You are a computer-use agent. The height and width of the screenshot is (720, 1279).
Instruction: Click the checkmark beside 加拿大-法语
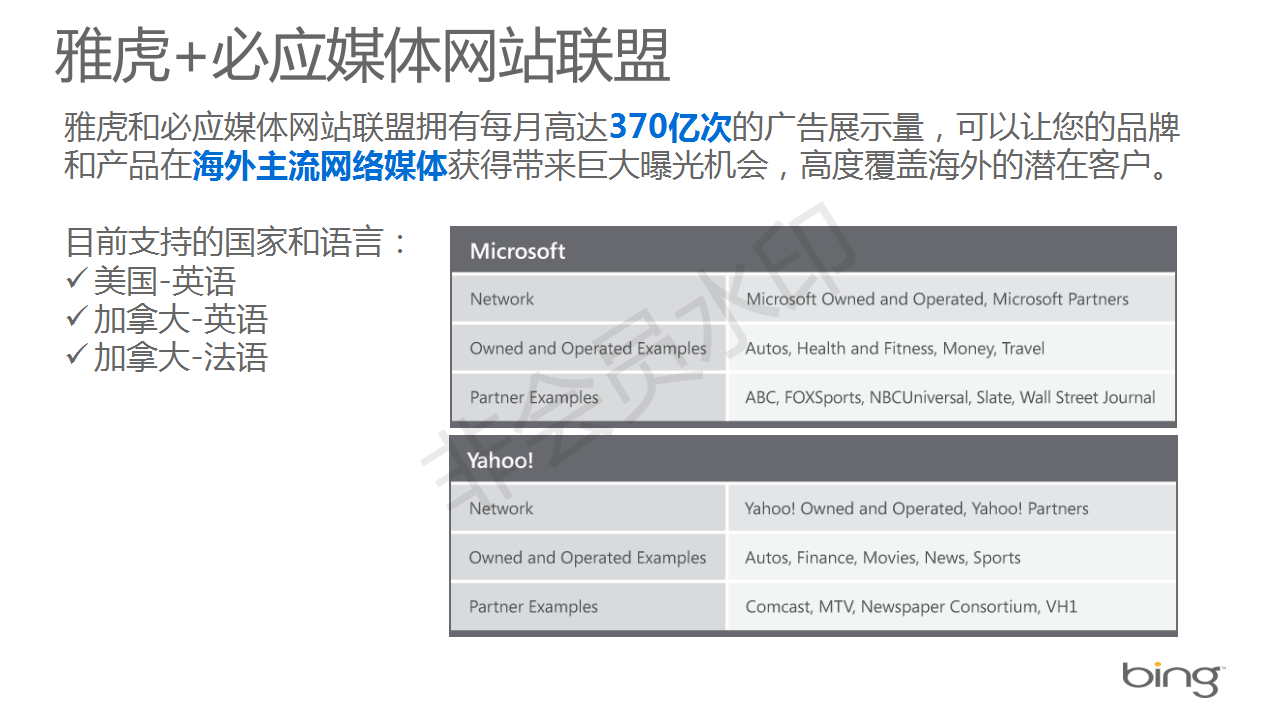coord(77,356)
